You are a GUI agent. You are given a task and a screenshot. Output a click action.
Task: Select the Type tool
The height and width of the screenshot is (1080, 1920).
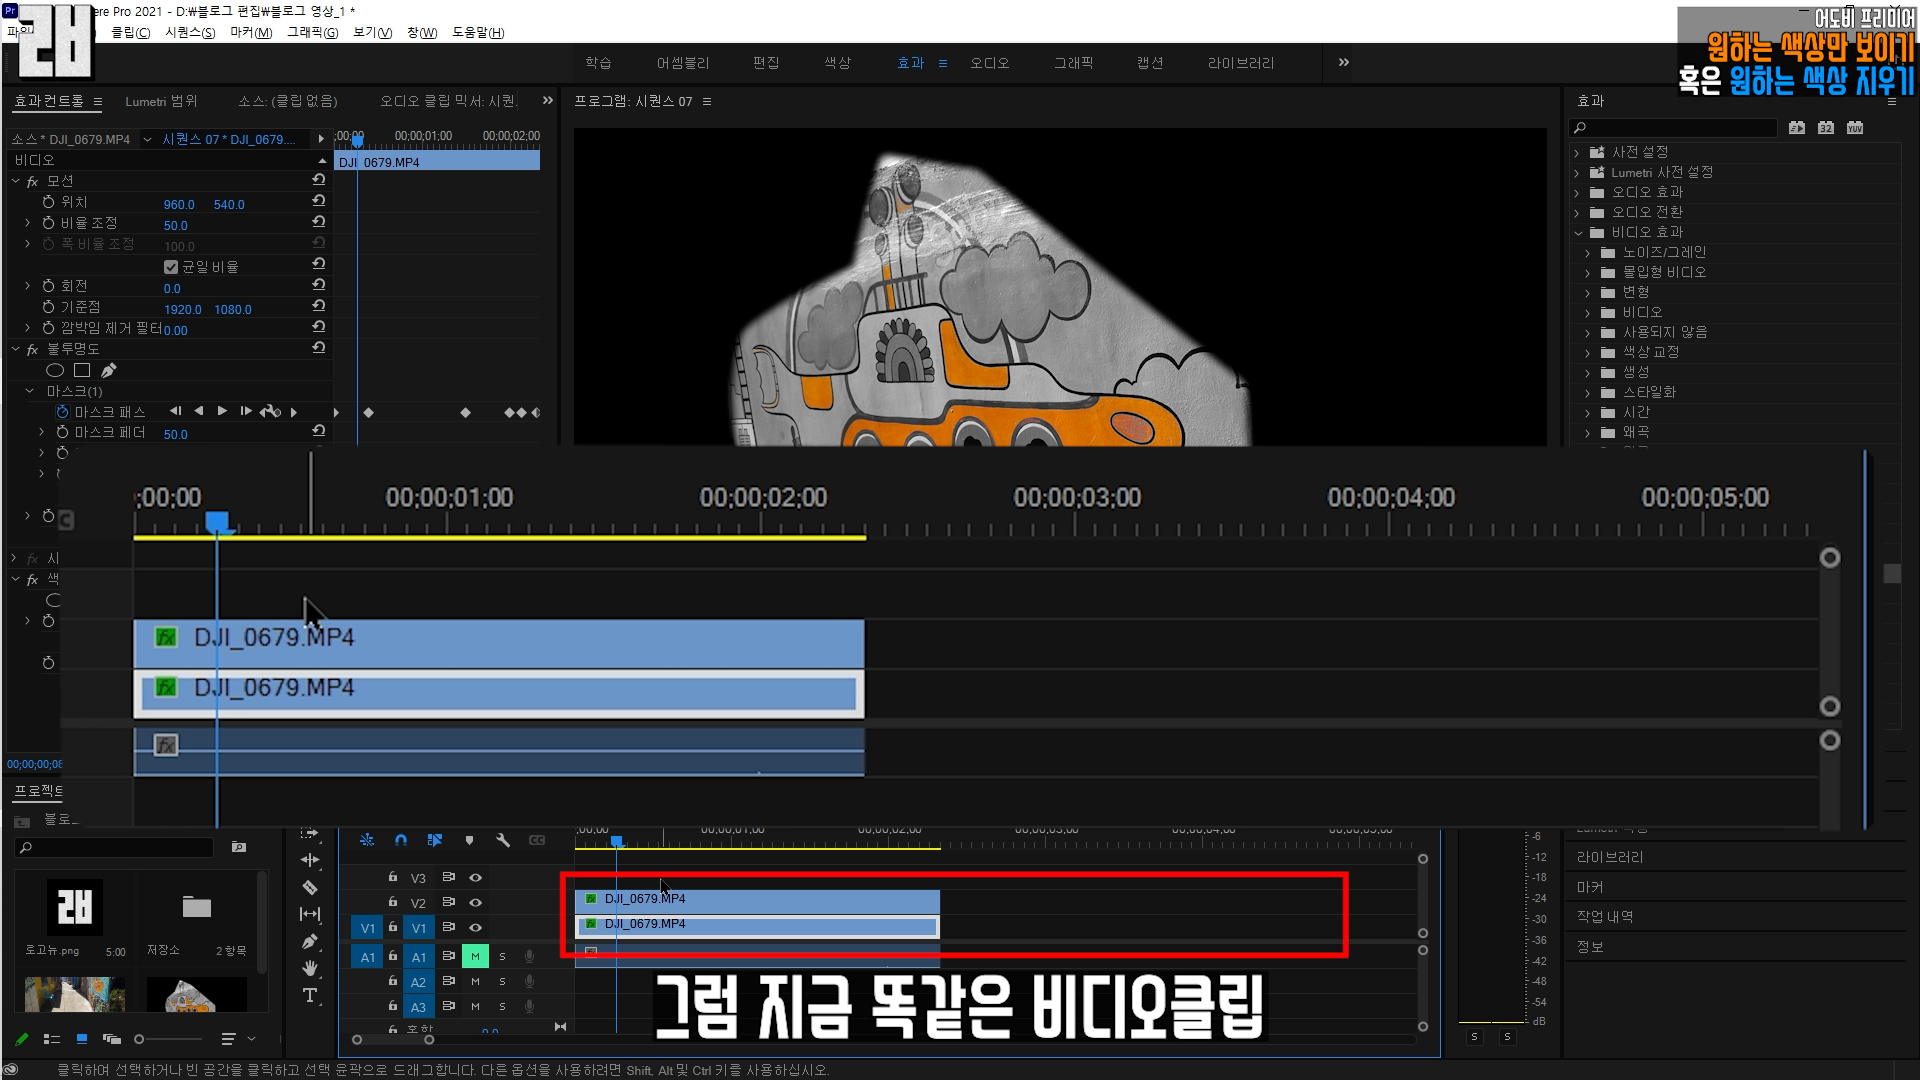tap(310, 995)
